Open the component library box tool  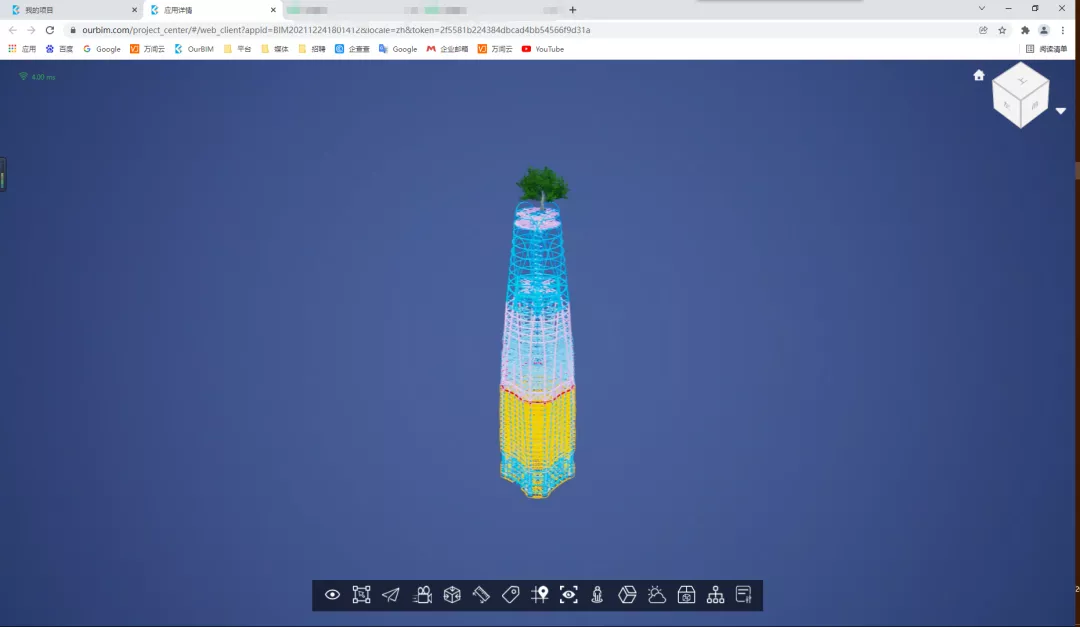(x=686, y=595)
